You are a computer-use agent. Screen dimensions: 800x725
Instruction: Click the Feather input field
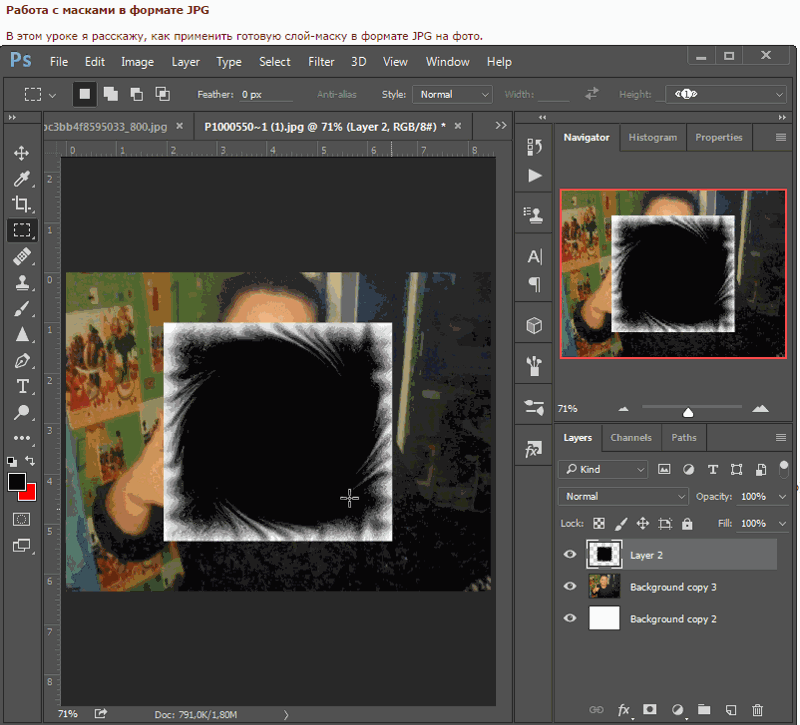click(x=266, y=94)
